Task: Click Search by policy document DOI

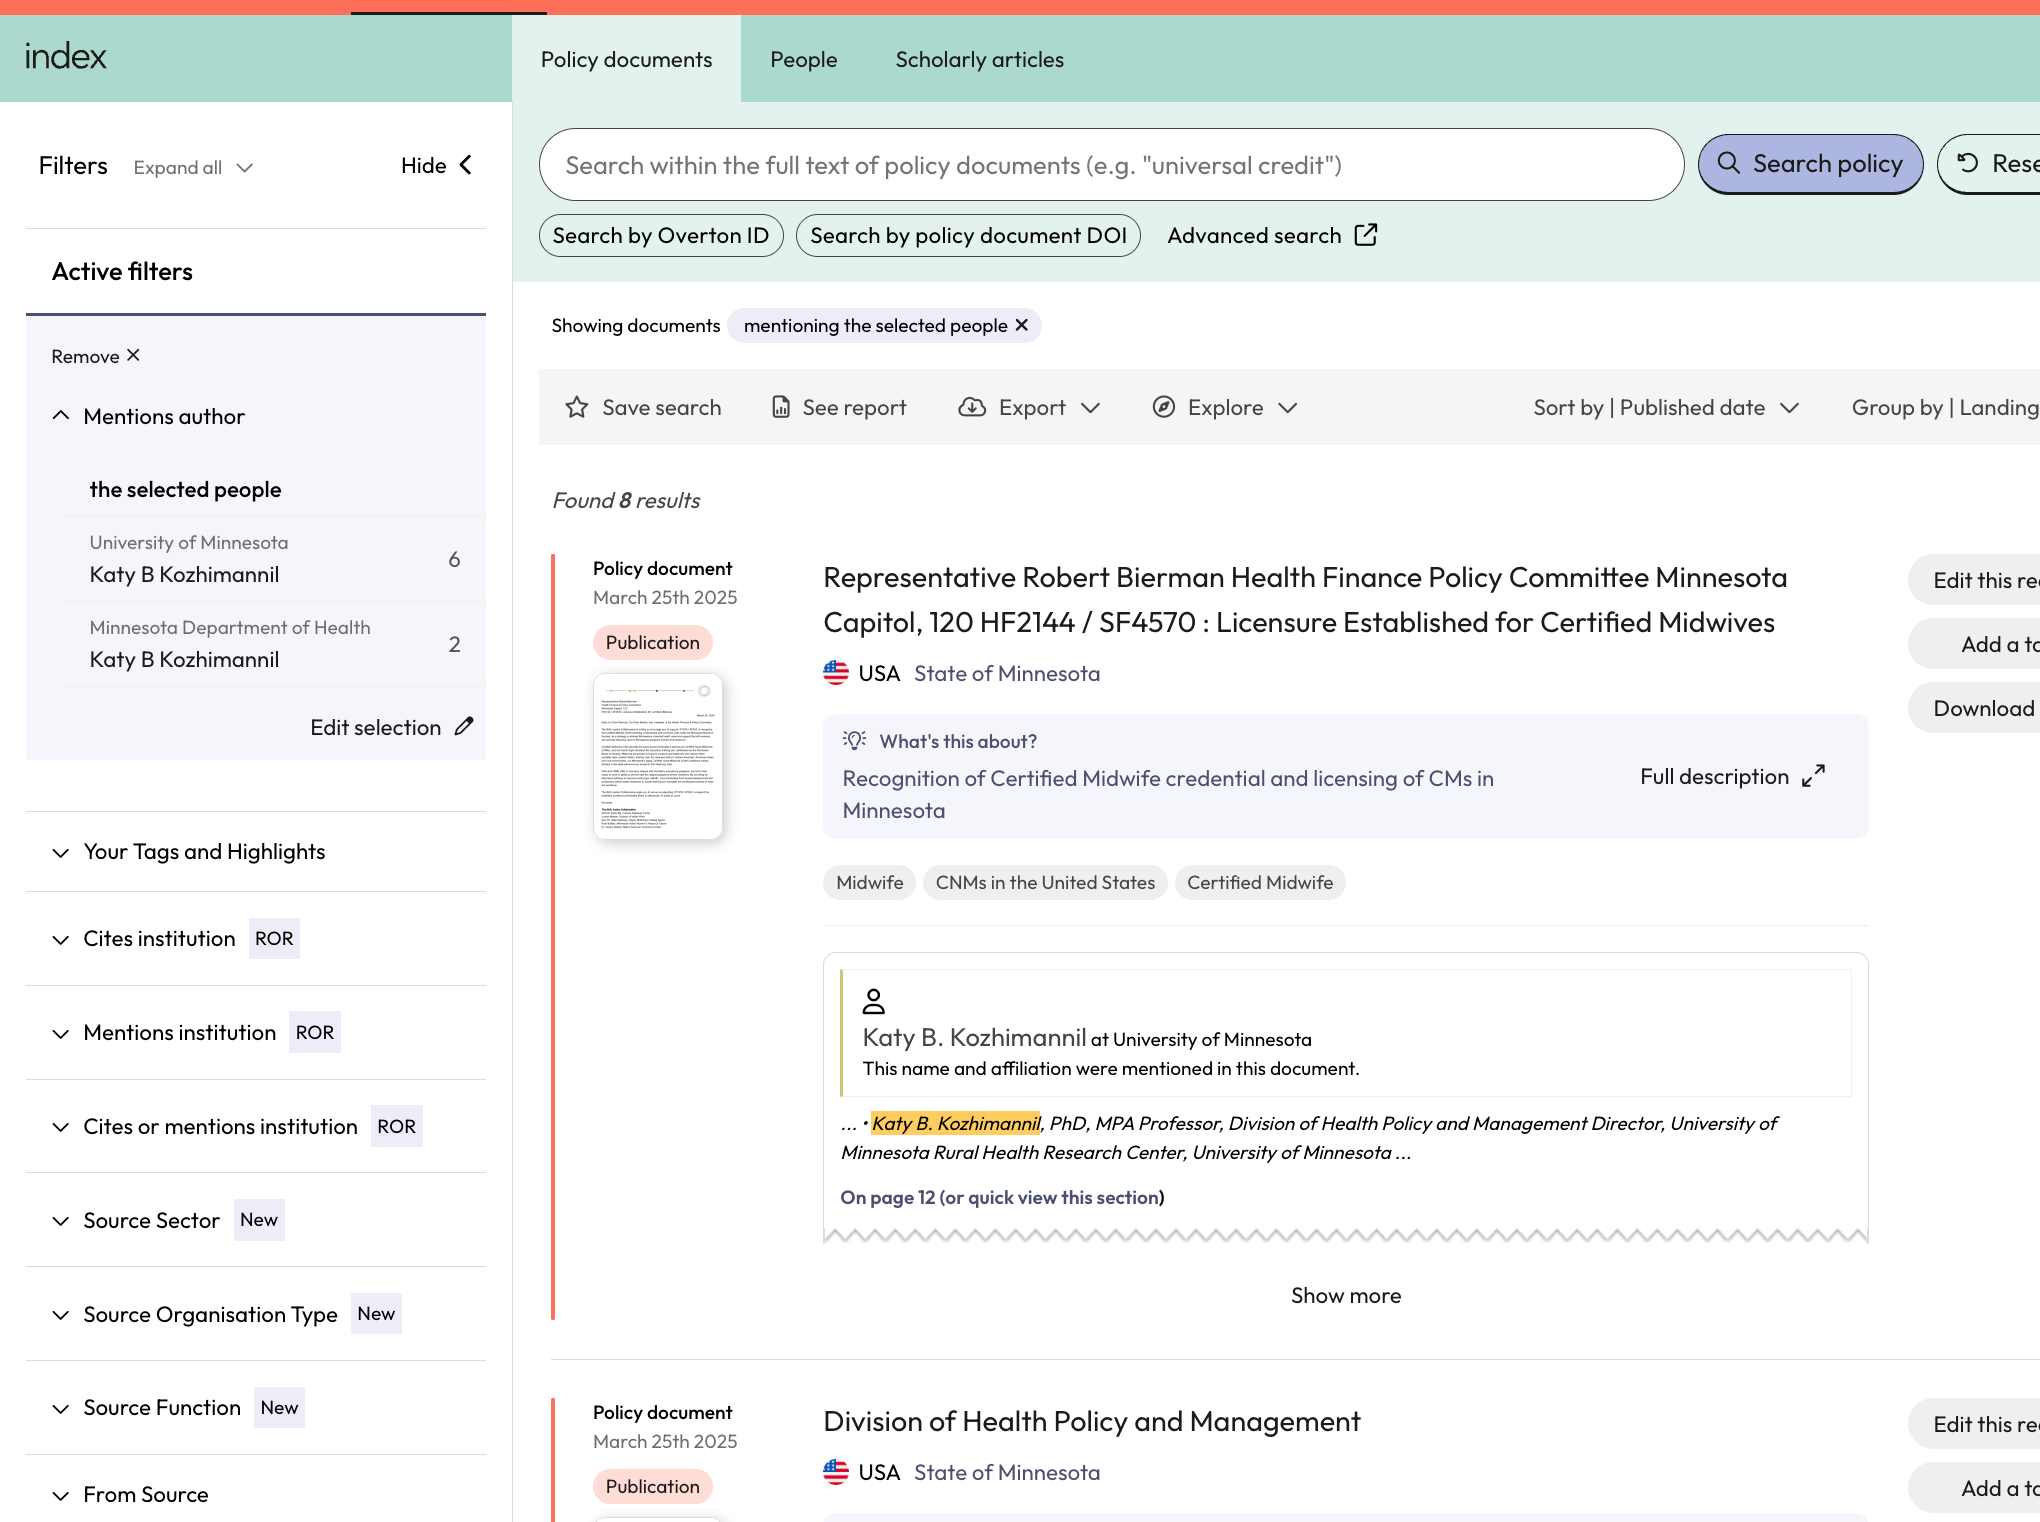Action: click(x=968, y=235)
